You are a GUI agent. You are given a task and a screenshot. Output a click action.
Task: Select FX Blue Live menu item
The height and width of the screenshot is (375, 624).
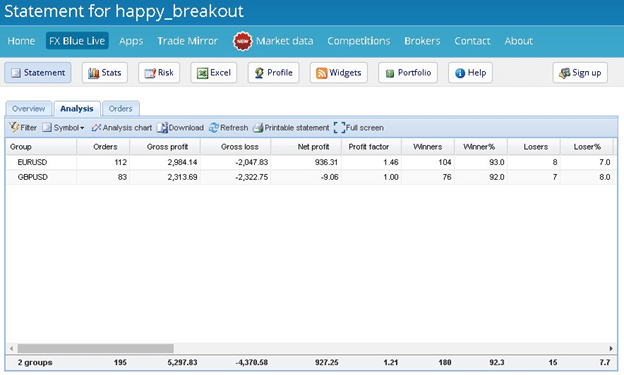pos(77,41)
